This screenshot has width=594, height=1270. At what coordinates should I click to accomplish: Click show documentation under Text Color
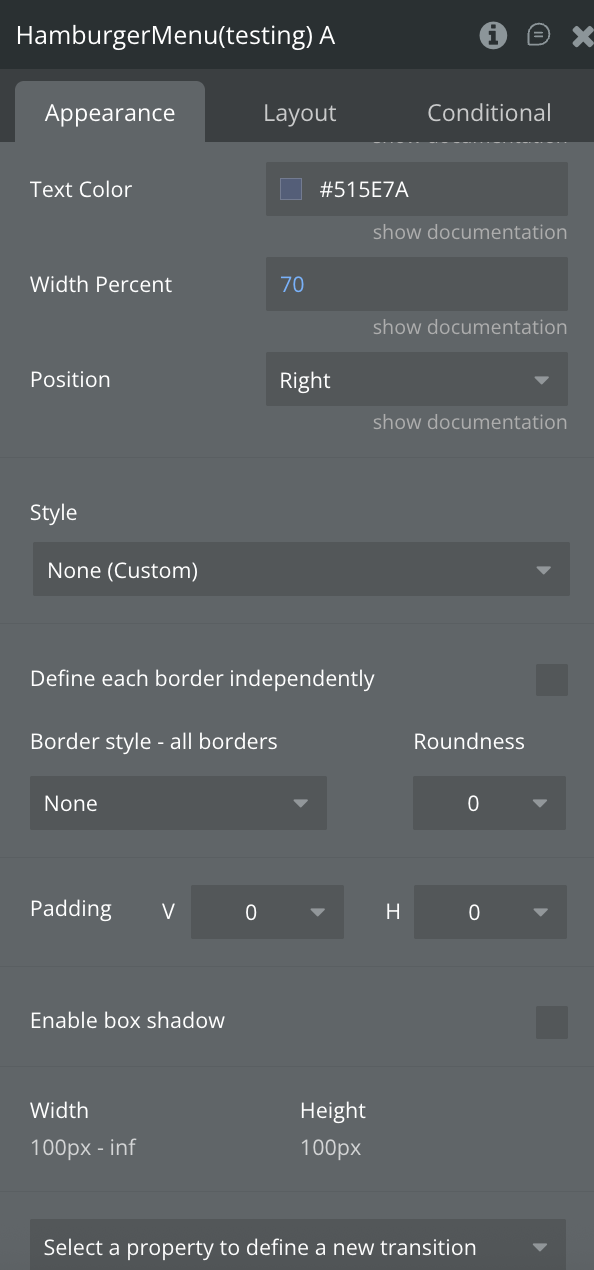[470, 232]
